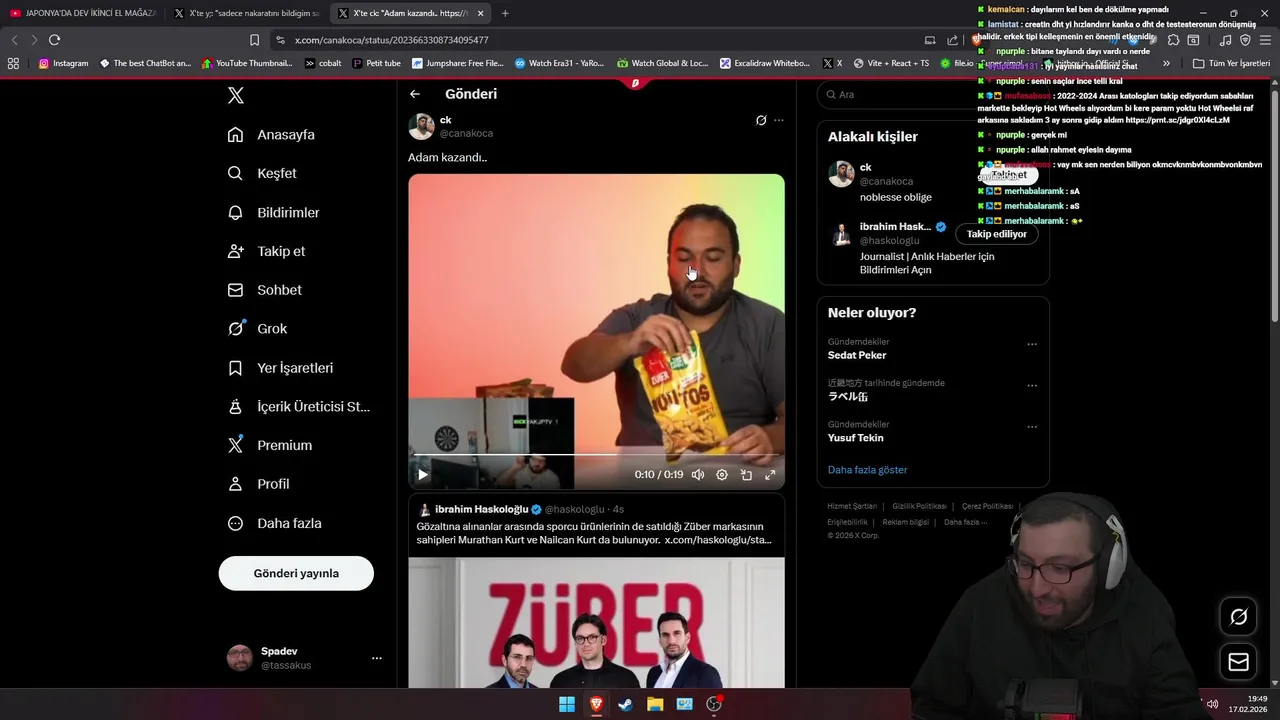Click the browser back arrow

point(14,40)
